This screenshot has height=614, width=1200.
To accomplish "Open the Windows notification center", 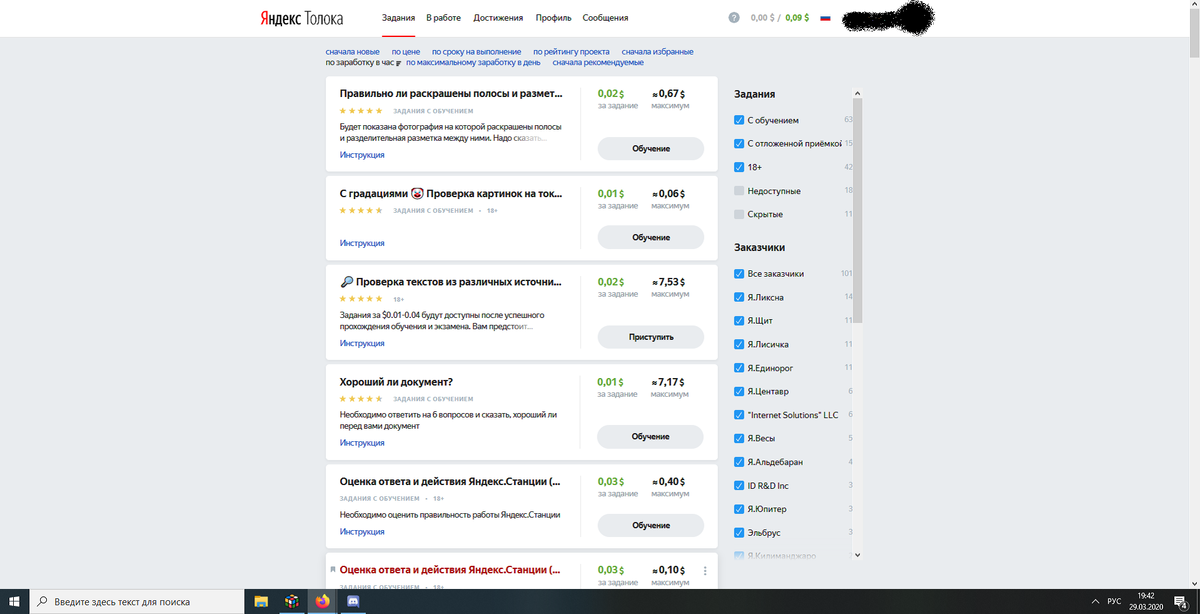I will click(1180, 601).
